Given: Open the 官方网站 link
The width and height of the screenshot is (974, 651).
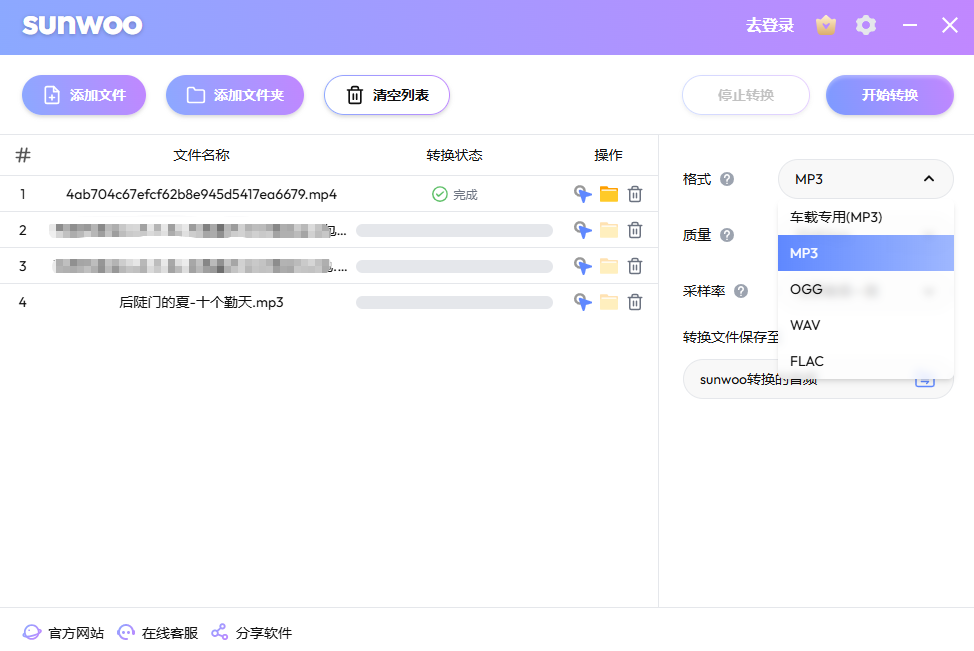Looking at the screenshot, I should 63,633.
